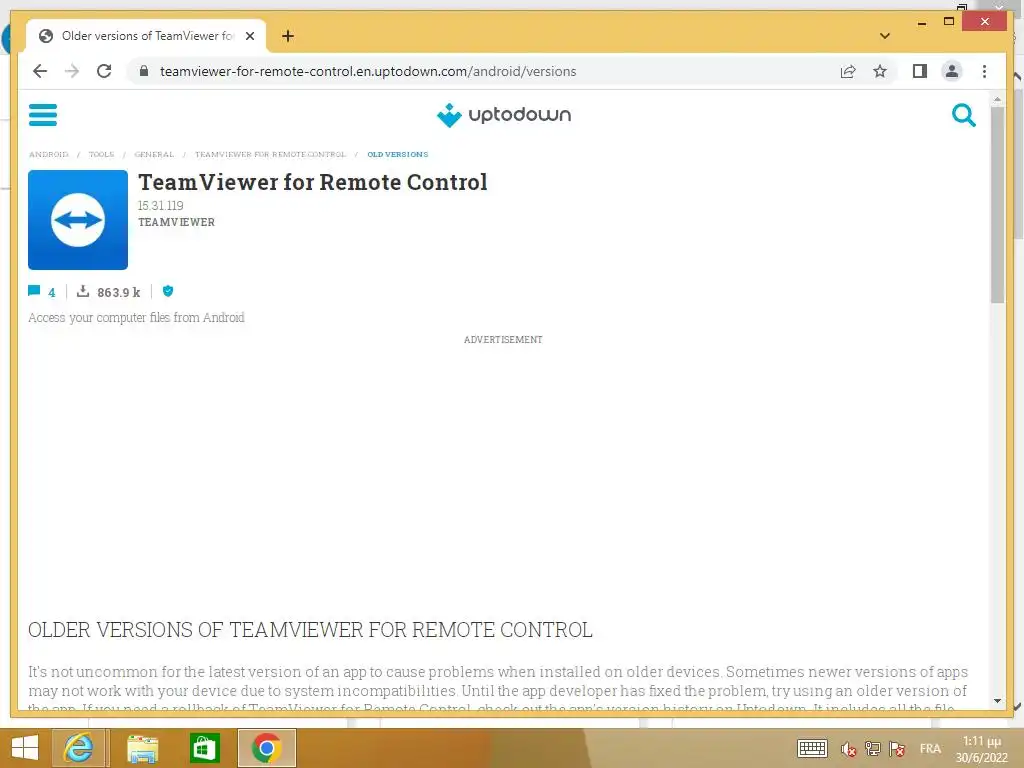
Task: Reload the page with the refresh icon
Action: pyautogui.click(x=104, y=71)
